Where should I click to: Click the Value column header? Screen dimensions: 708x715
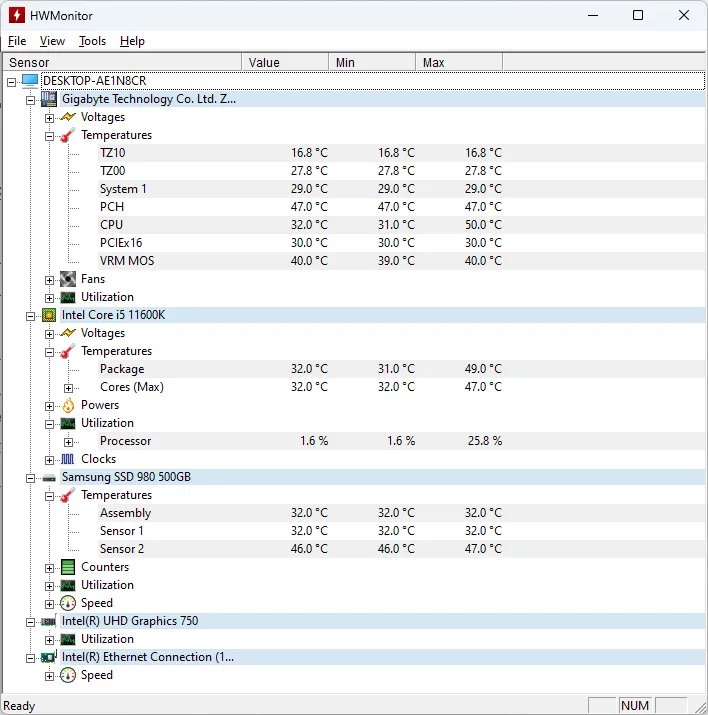(x=285, y=62)
